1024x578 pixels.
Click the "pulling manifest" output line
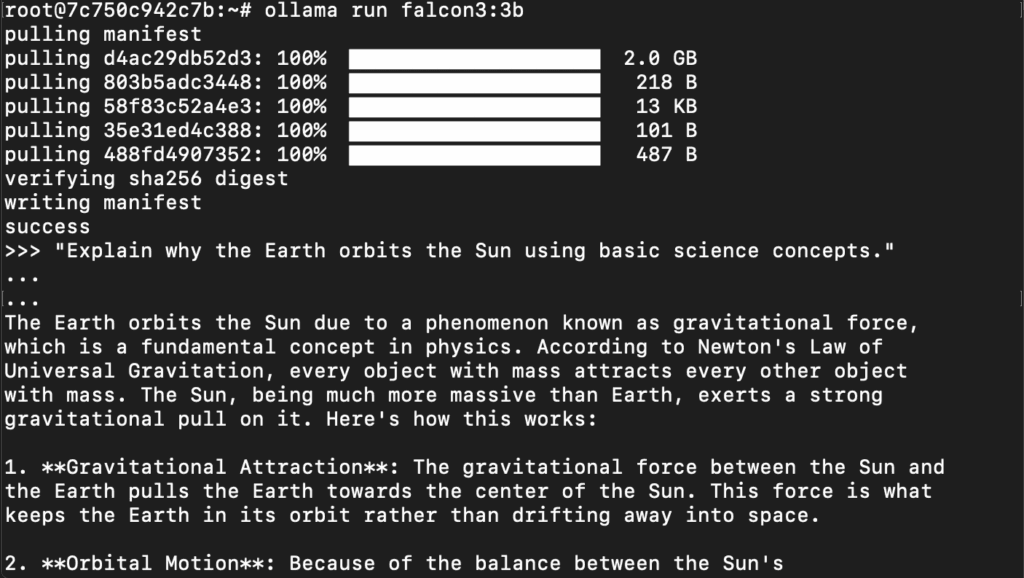point(103,34)
